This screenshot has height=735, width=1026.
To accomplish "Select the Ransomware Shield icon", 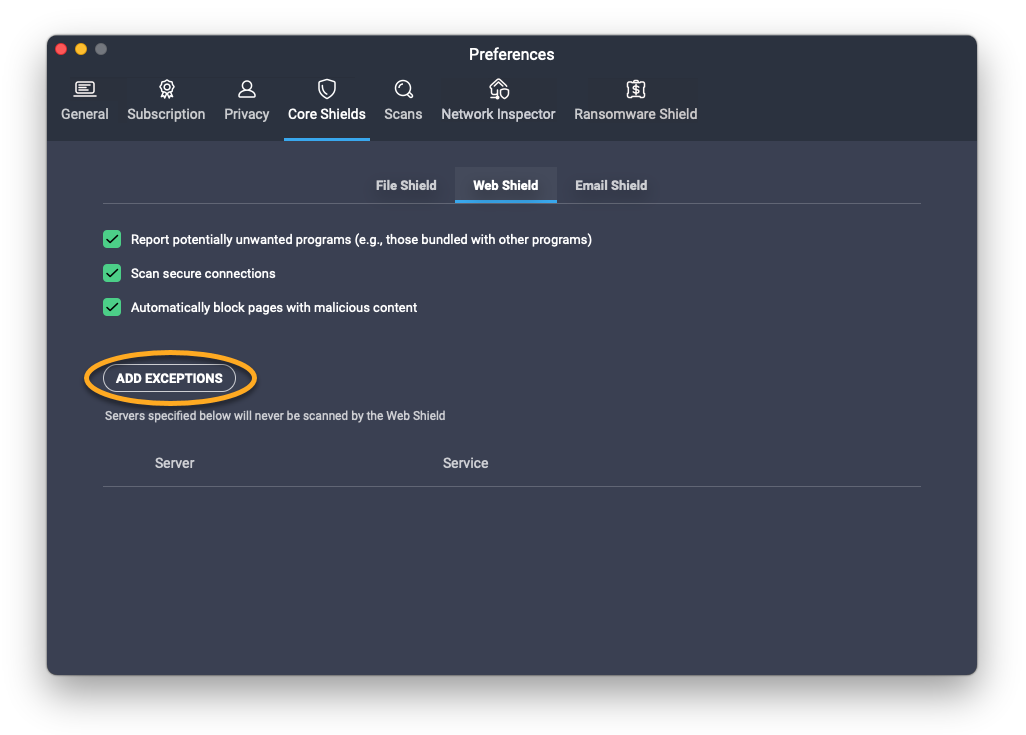I will click(x=635, y=89).
